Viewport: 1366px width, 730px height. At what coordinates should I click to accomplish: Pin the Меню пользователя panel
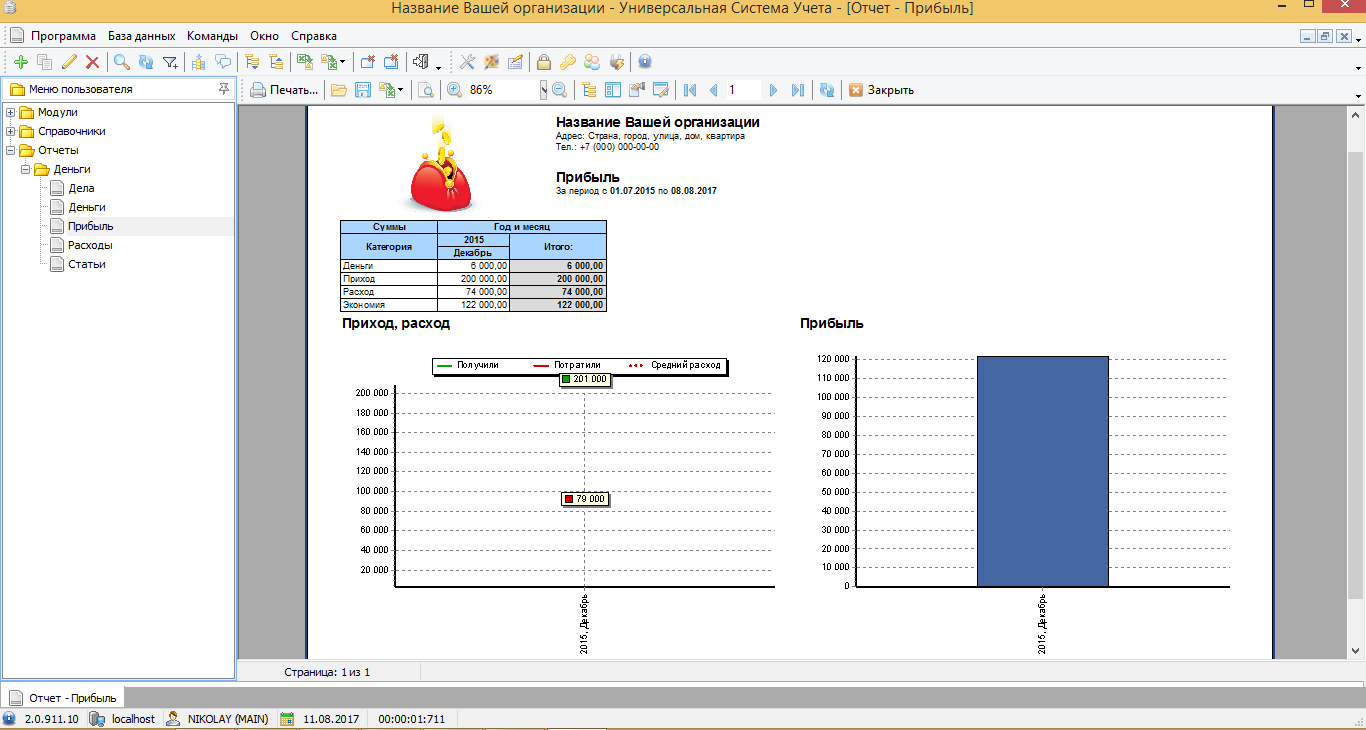223,89
